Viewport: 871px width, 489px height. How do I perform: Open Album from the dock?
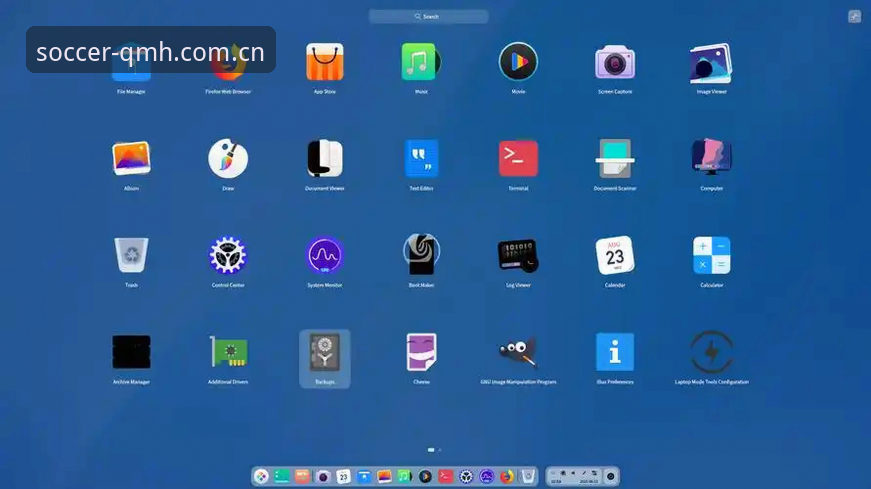point(384,476)
